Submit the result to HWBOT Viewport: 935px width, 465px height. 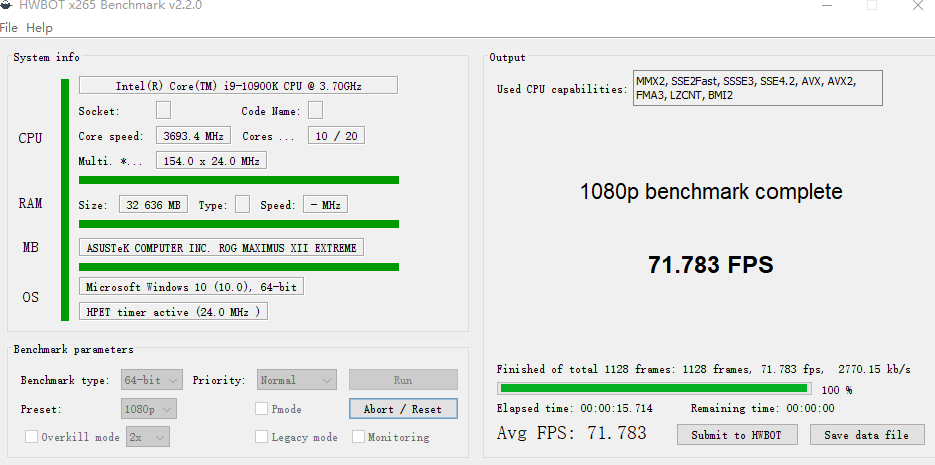click(x=737, y=435)
